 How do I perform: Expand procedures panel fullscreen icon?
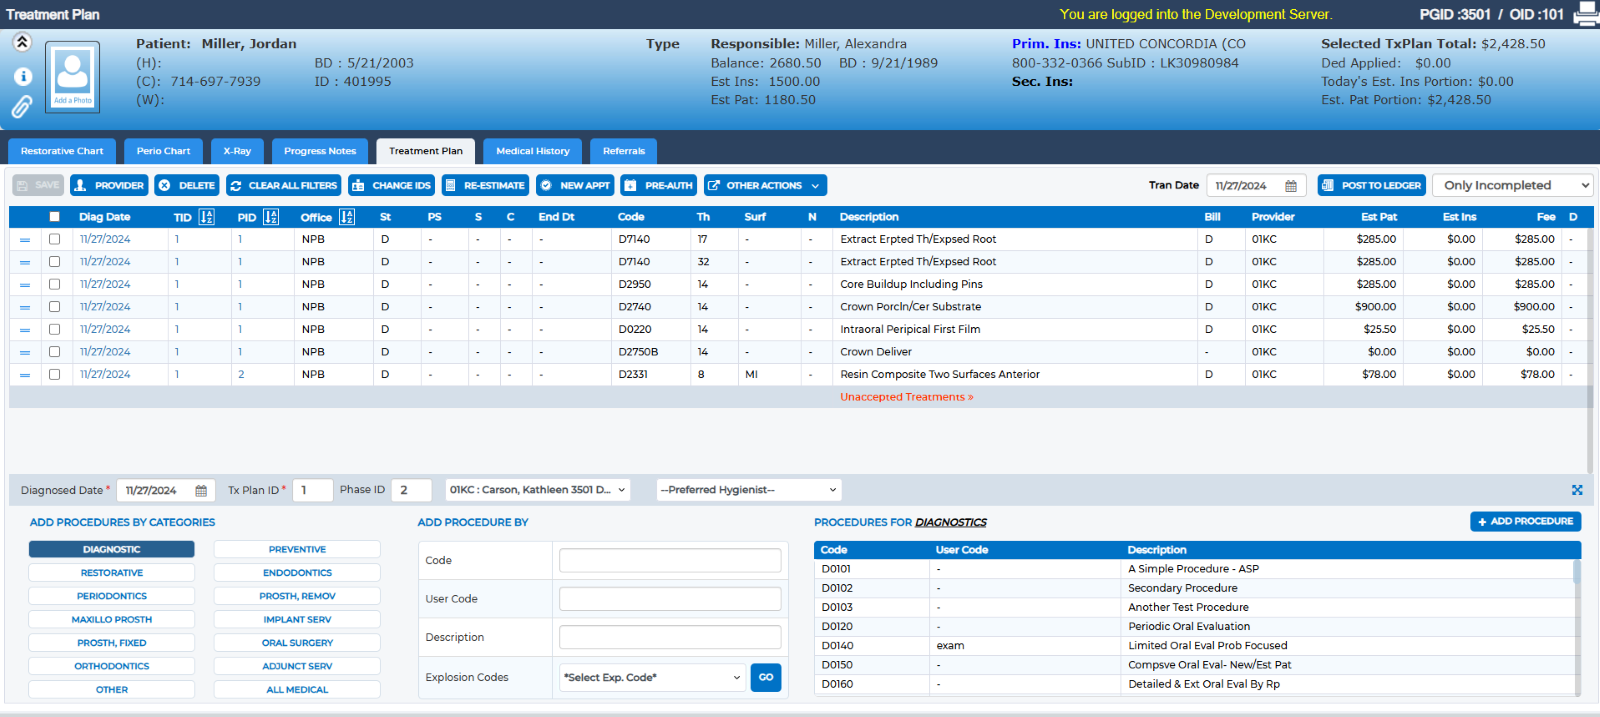[1577, 490]
